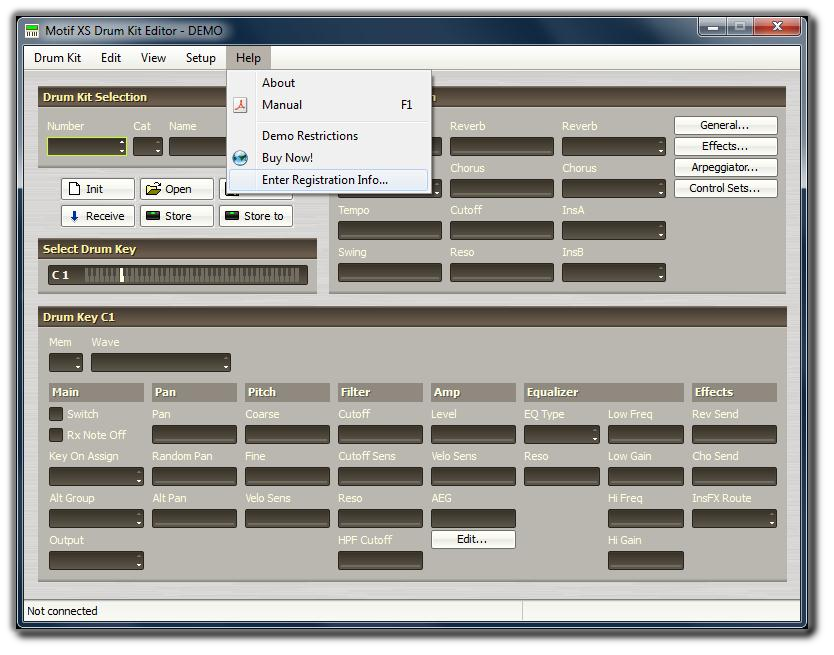
Task: Click the AEG Edit... button
Action: (x=473, y=540)
